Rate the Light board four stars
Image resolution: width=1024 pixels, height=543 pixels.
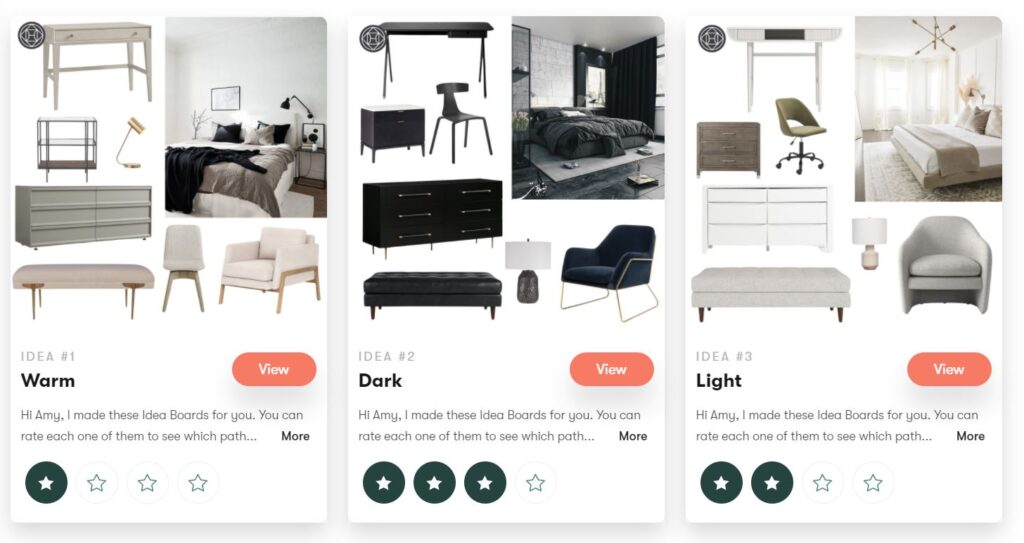[873, 483]
